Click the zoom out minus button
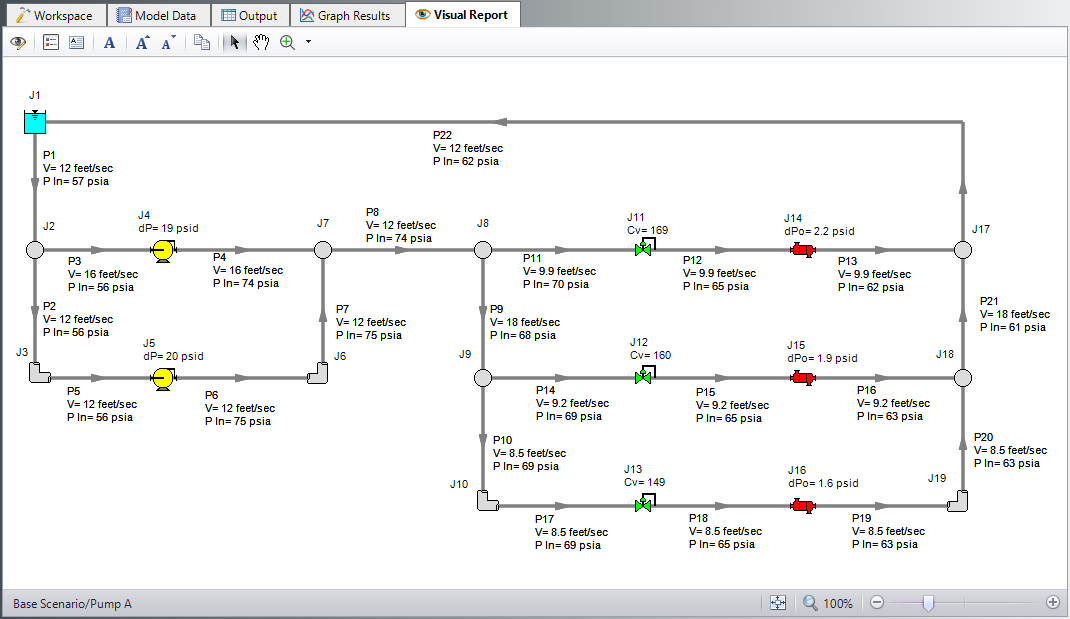The width and height of the screenshot is (1070, 619). point(877,603)
